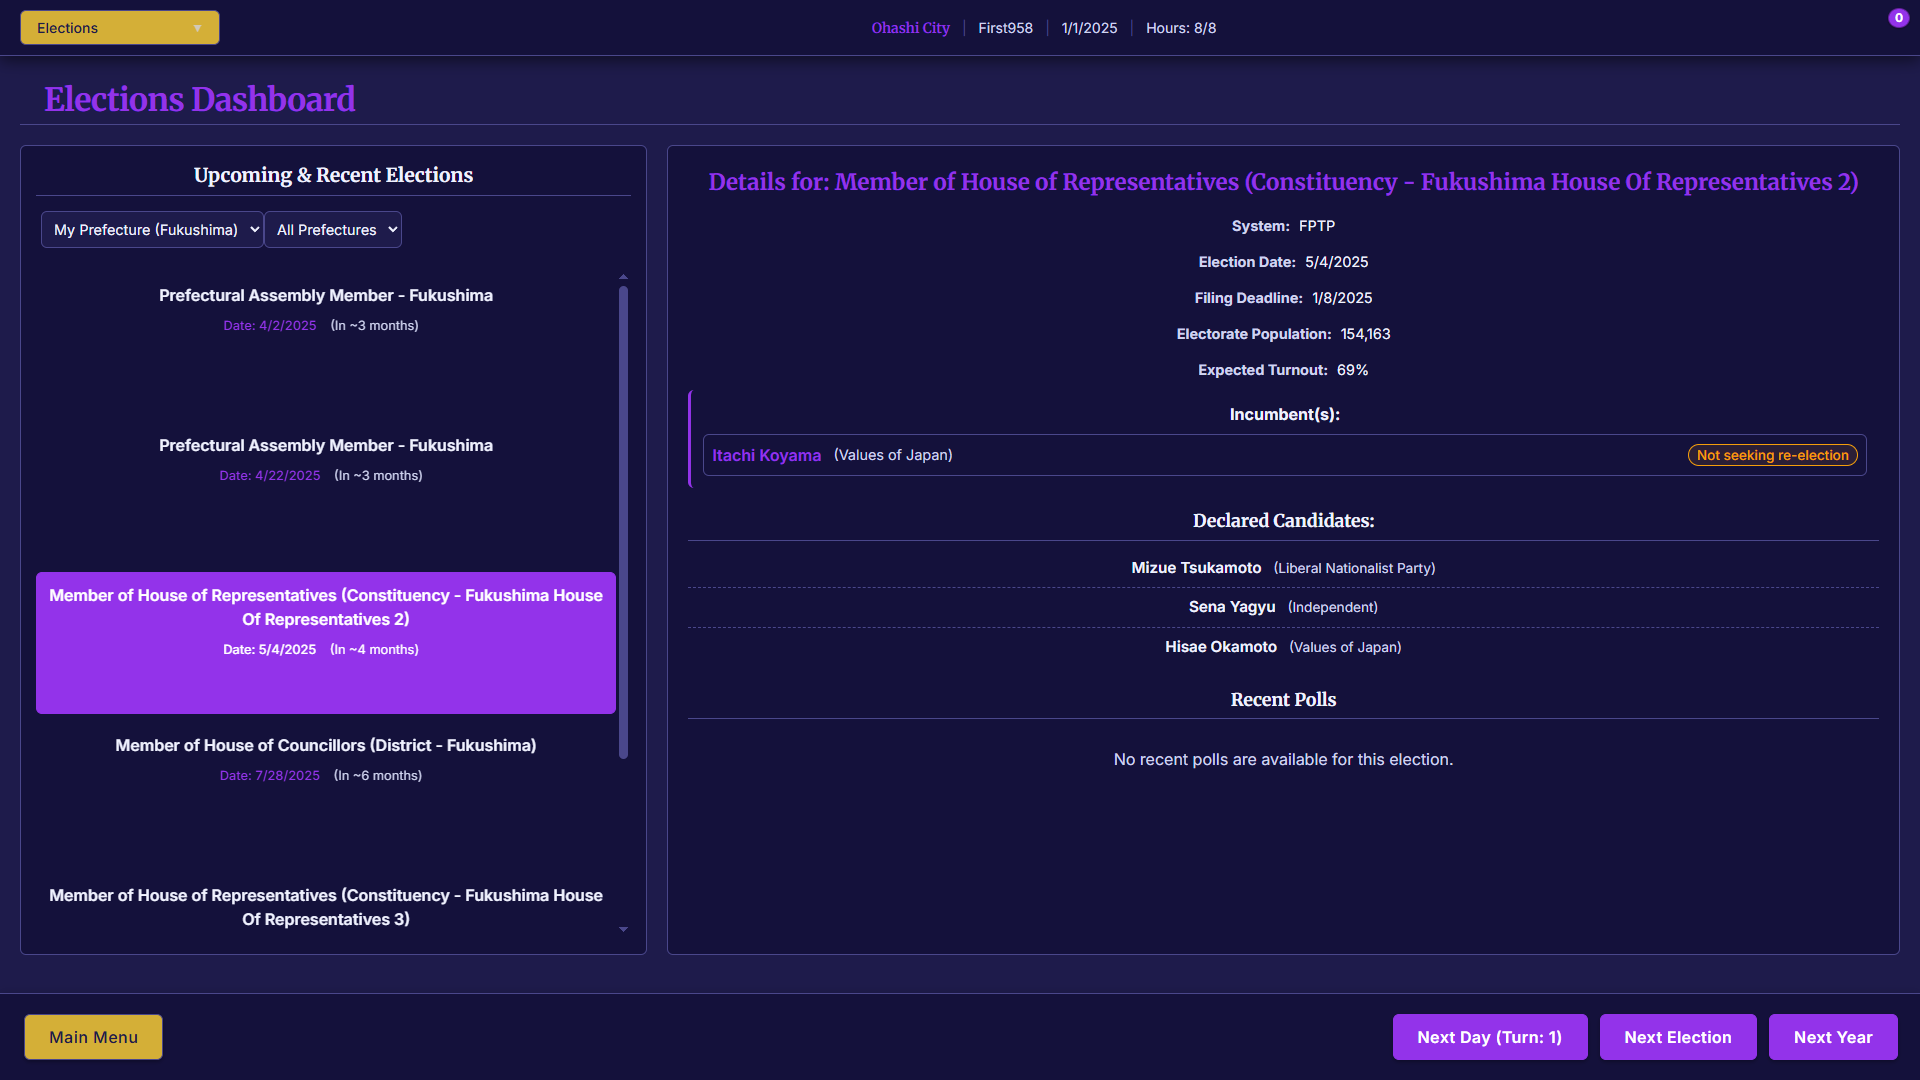
Task: Click candidate Hisae Okamoto
Action: pyautogui.click(x=1220, y=647)
